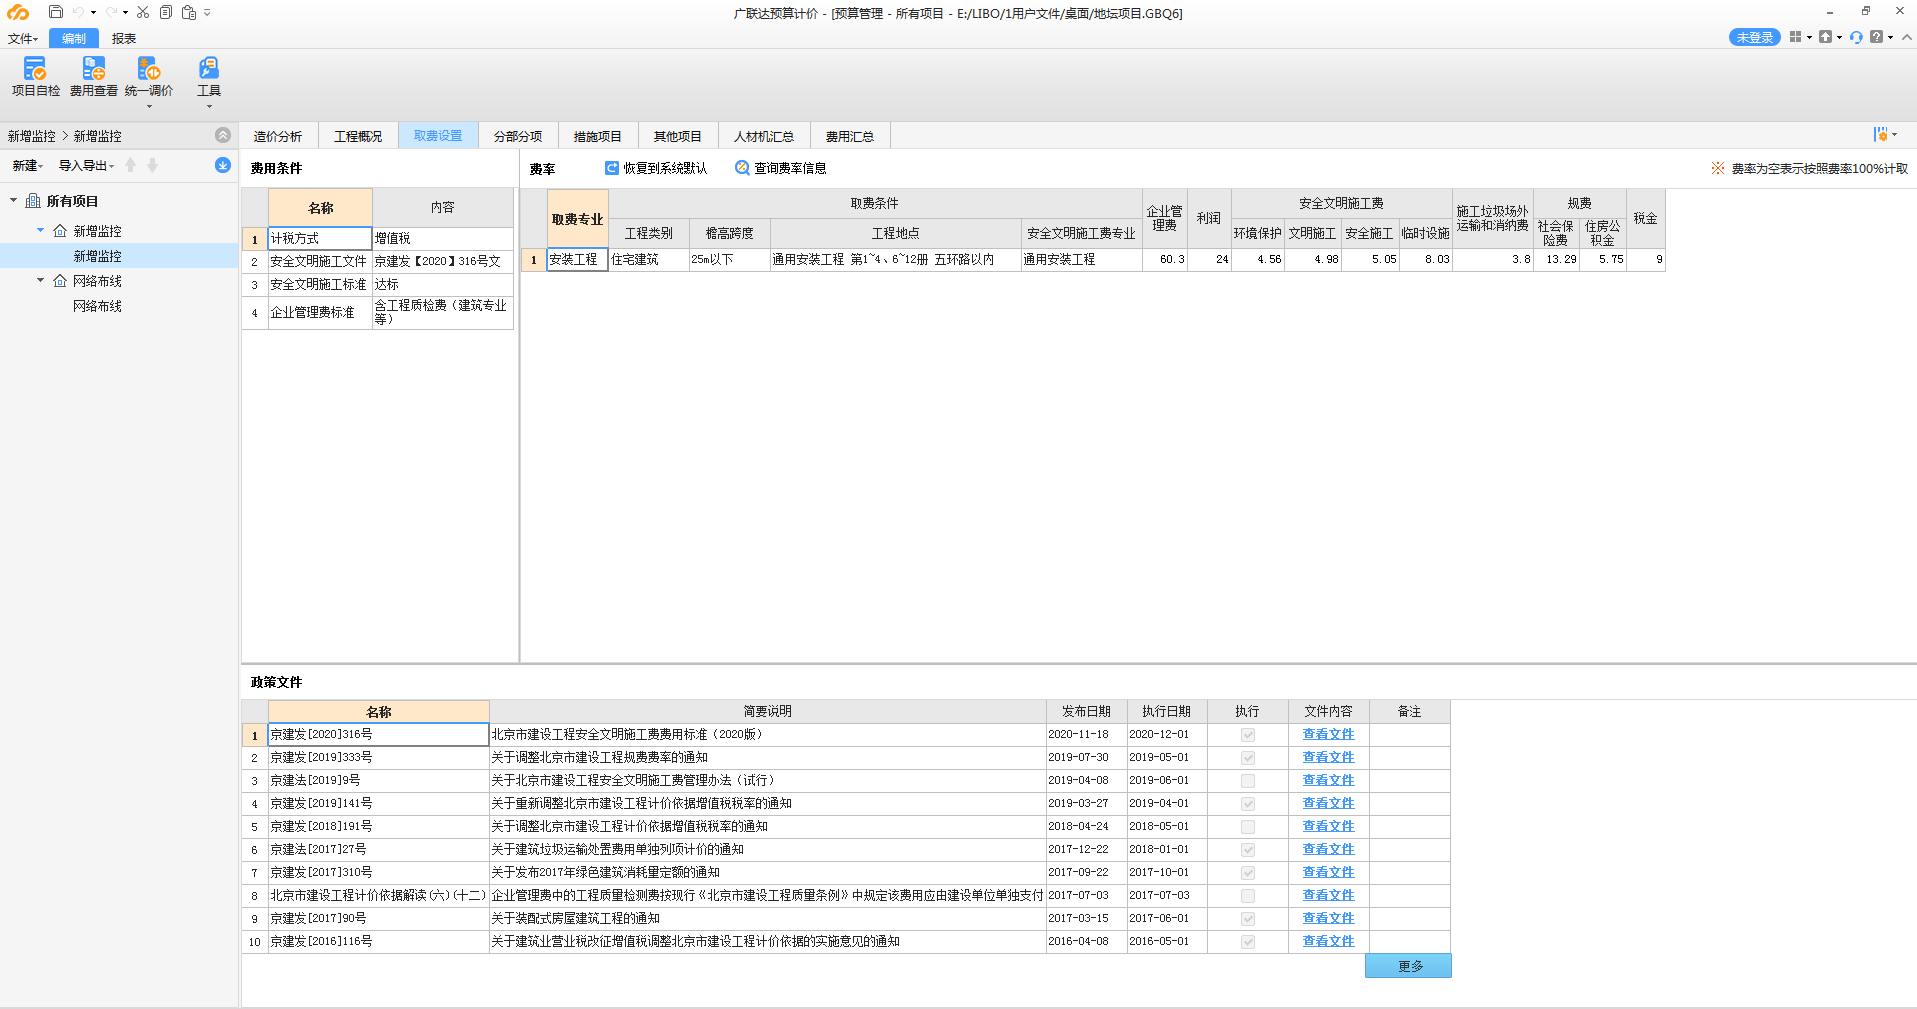Open the 导入导出 dropdown

[86, 165]
